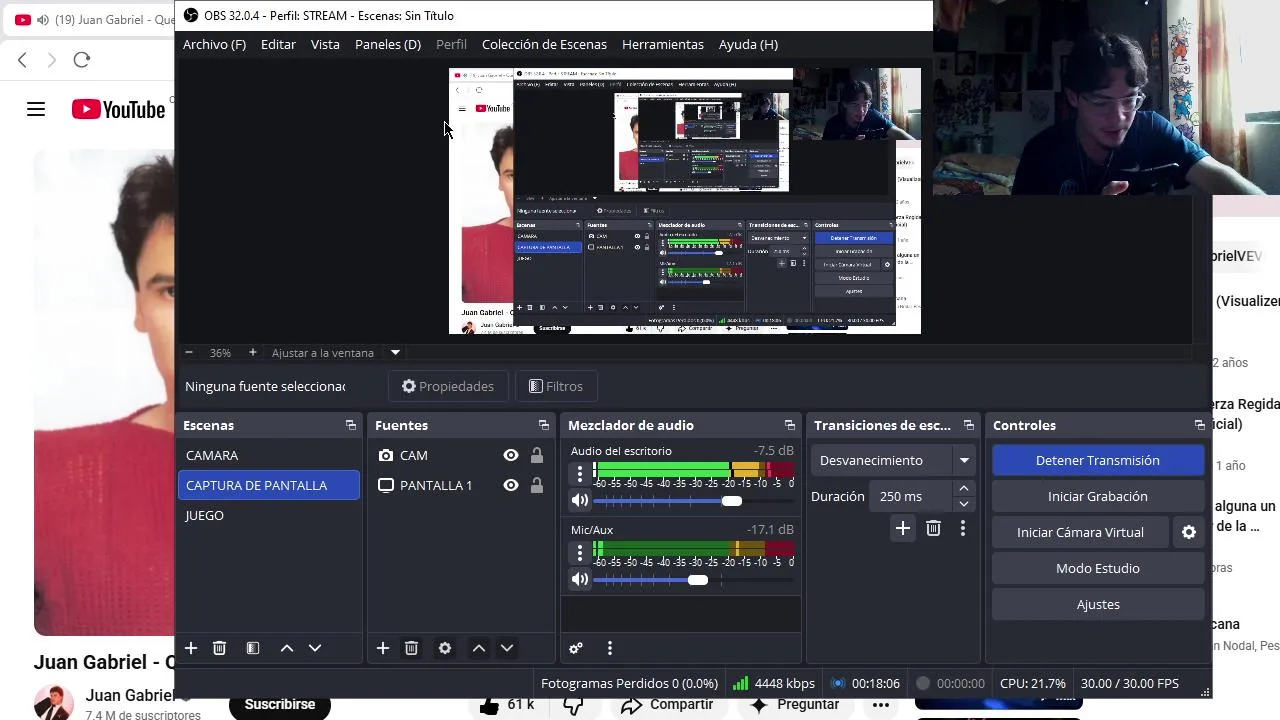This screenshot has width=1280, height=720.
Task: Add a scene transition with plus
Action: point(903,528)
